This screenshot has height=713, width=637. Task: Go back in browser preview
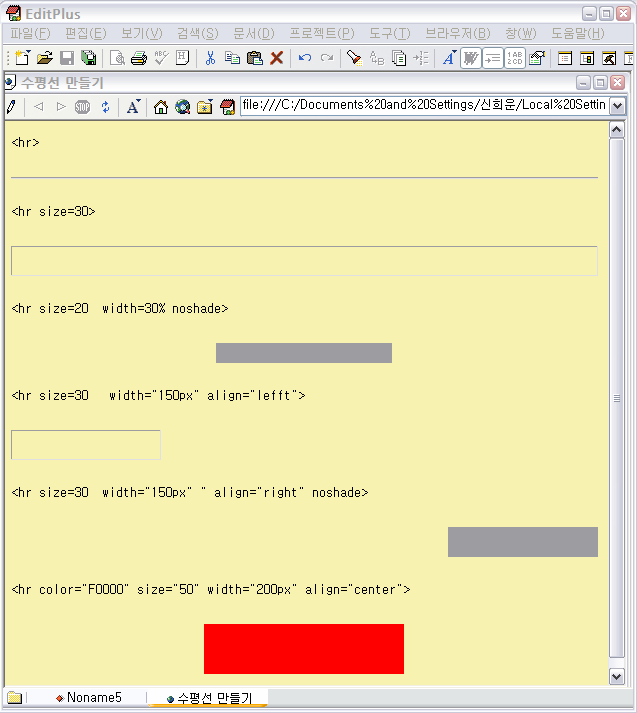39,107
